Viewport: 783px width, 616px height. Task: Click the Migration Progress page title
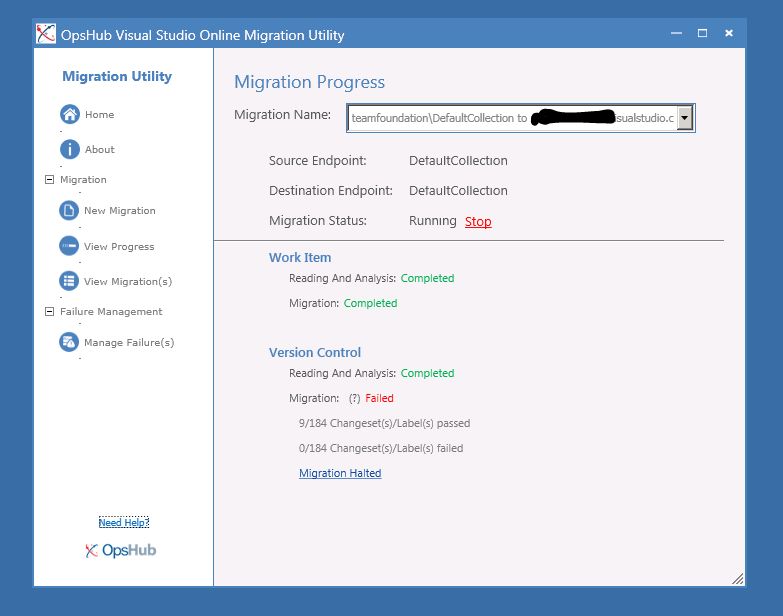(310, 82)
